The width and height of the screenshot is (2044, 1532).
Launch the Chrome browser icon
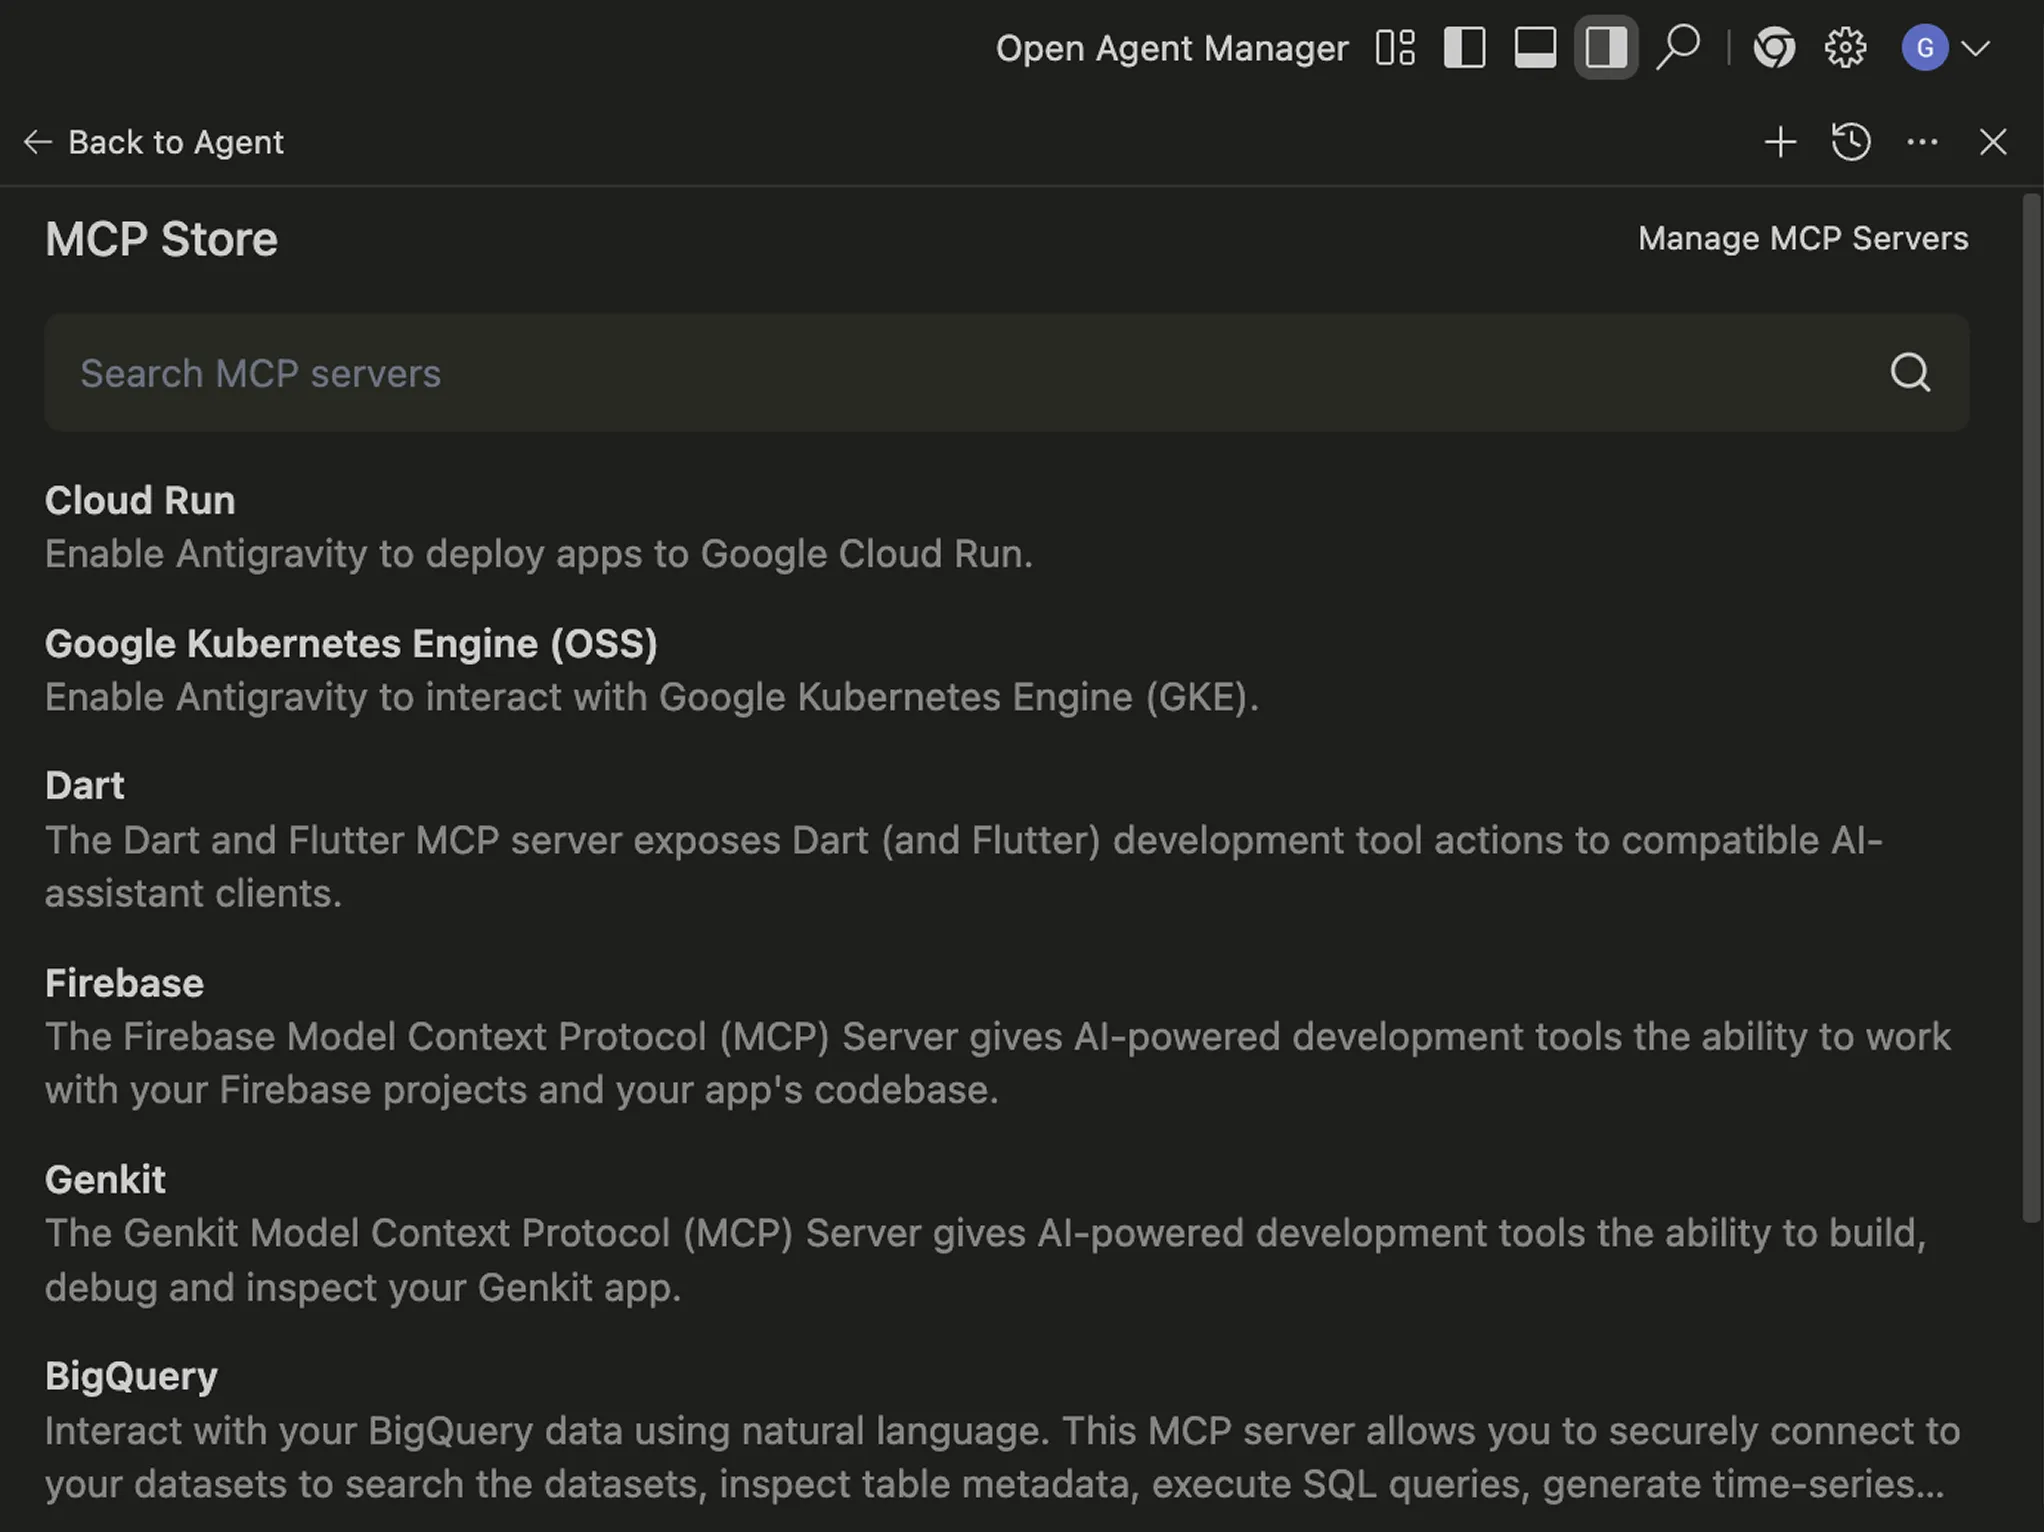pyautogui.click(x=1774, y=46)
